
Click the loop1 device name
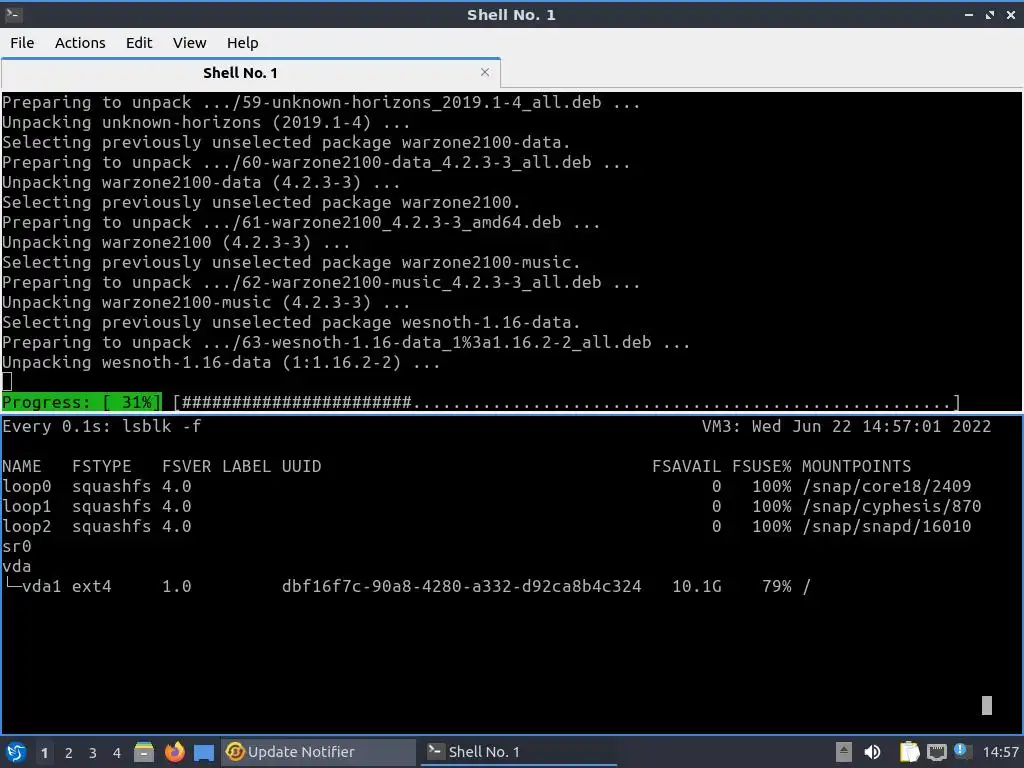pyautogui.click(x=27, y=507)
